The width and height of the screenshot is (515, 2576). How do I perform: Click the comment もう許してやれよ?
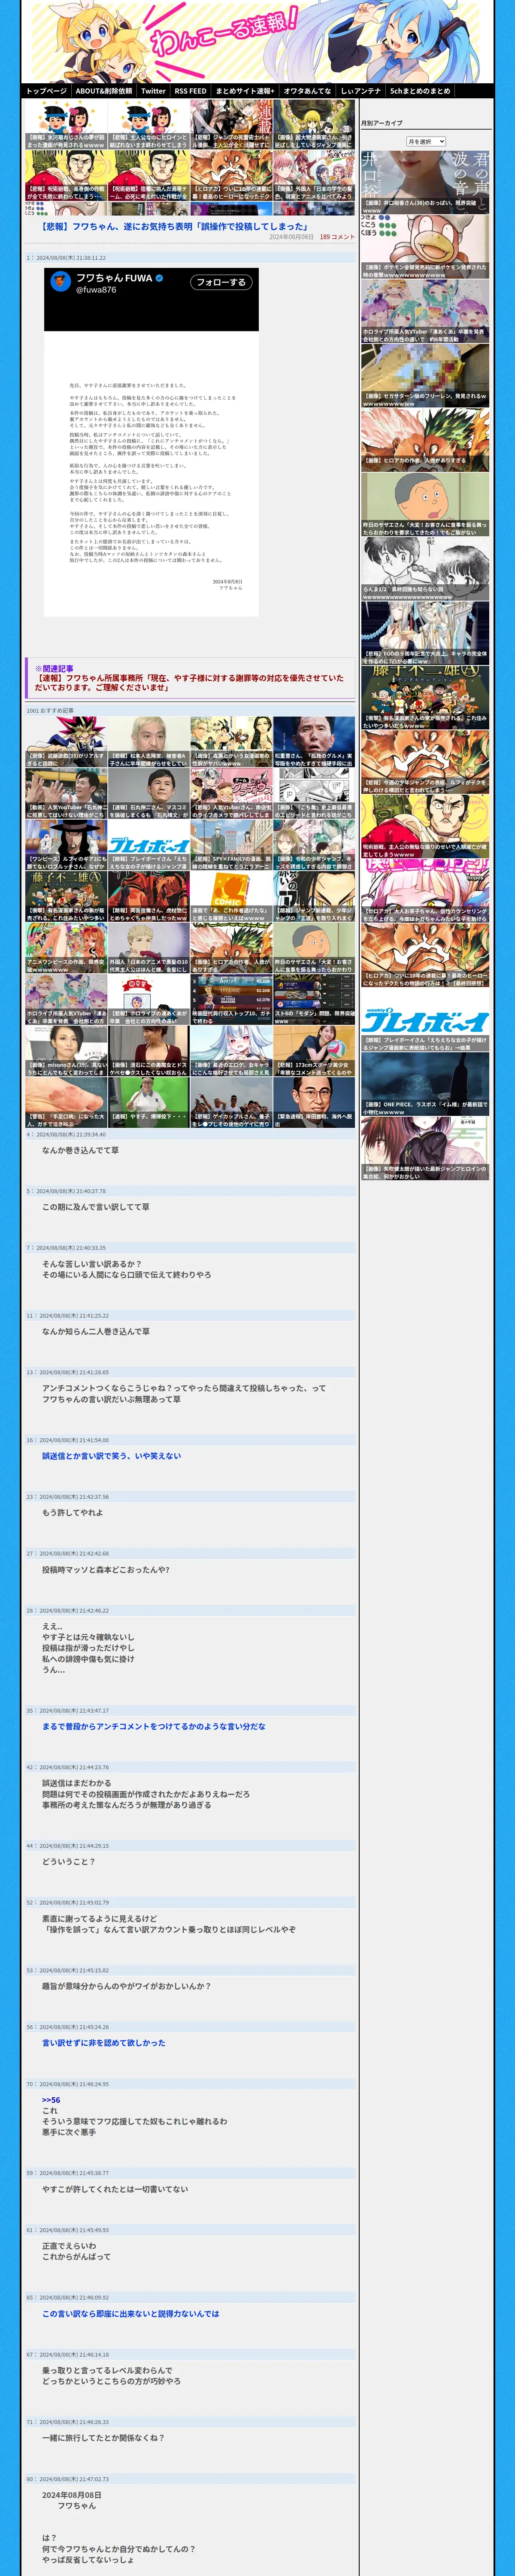click(72, 1512)
